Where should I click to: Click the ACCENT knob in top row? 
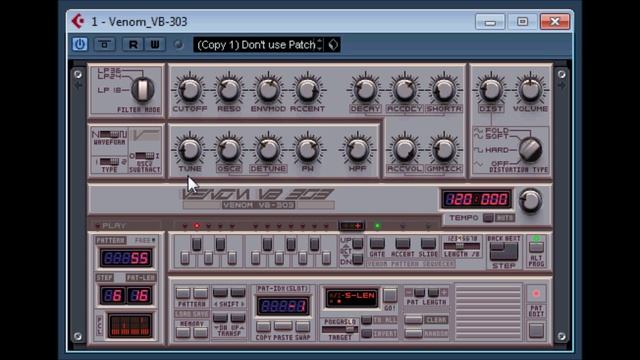tap(307, 90)
